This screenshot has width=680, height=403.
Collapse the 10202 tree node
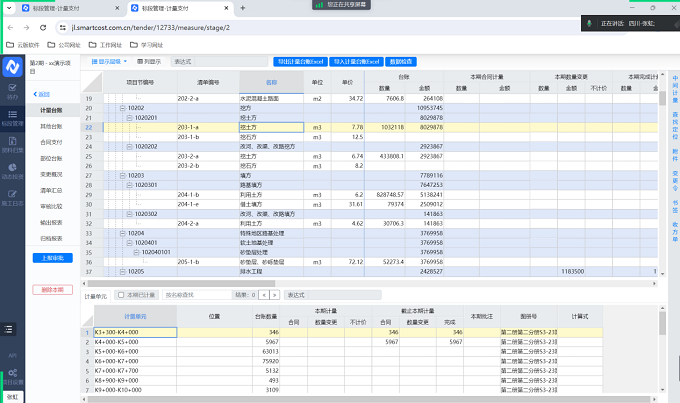pos(123,108)
